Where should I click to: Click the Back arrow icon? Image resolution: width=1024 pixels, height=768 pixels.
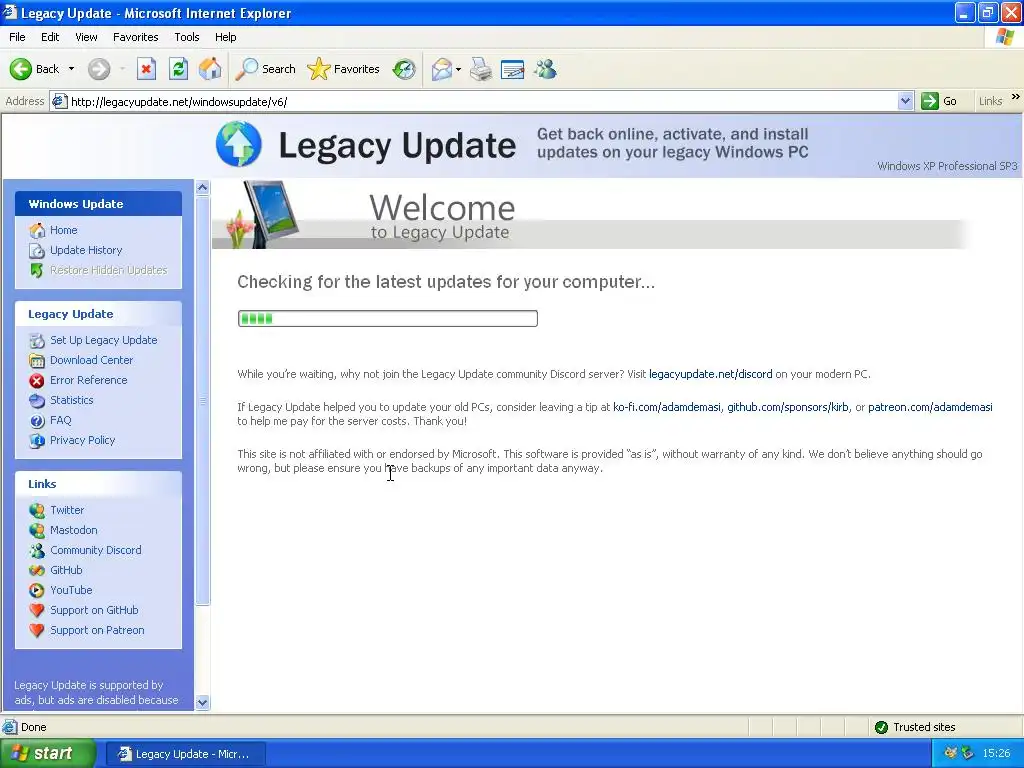tap(21, 69)
